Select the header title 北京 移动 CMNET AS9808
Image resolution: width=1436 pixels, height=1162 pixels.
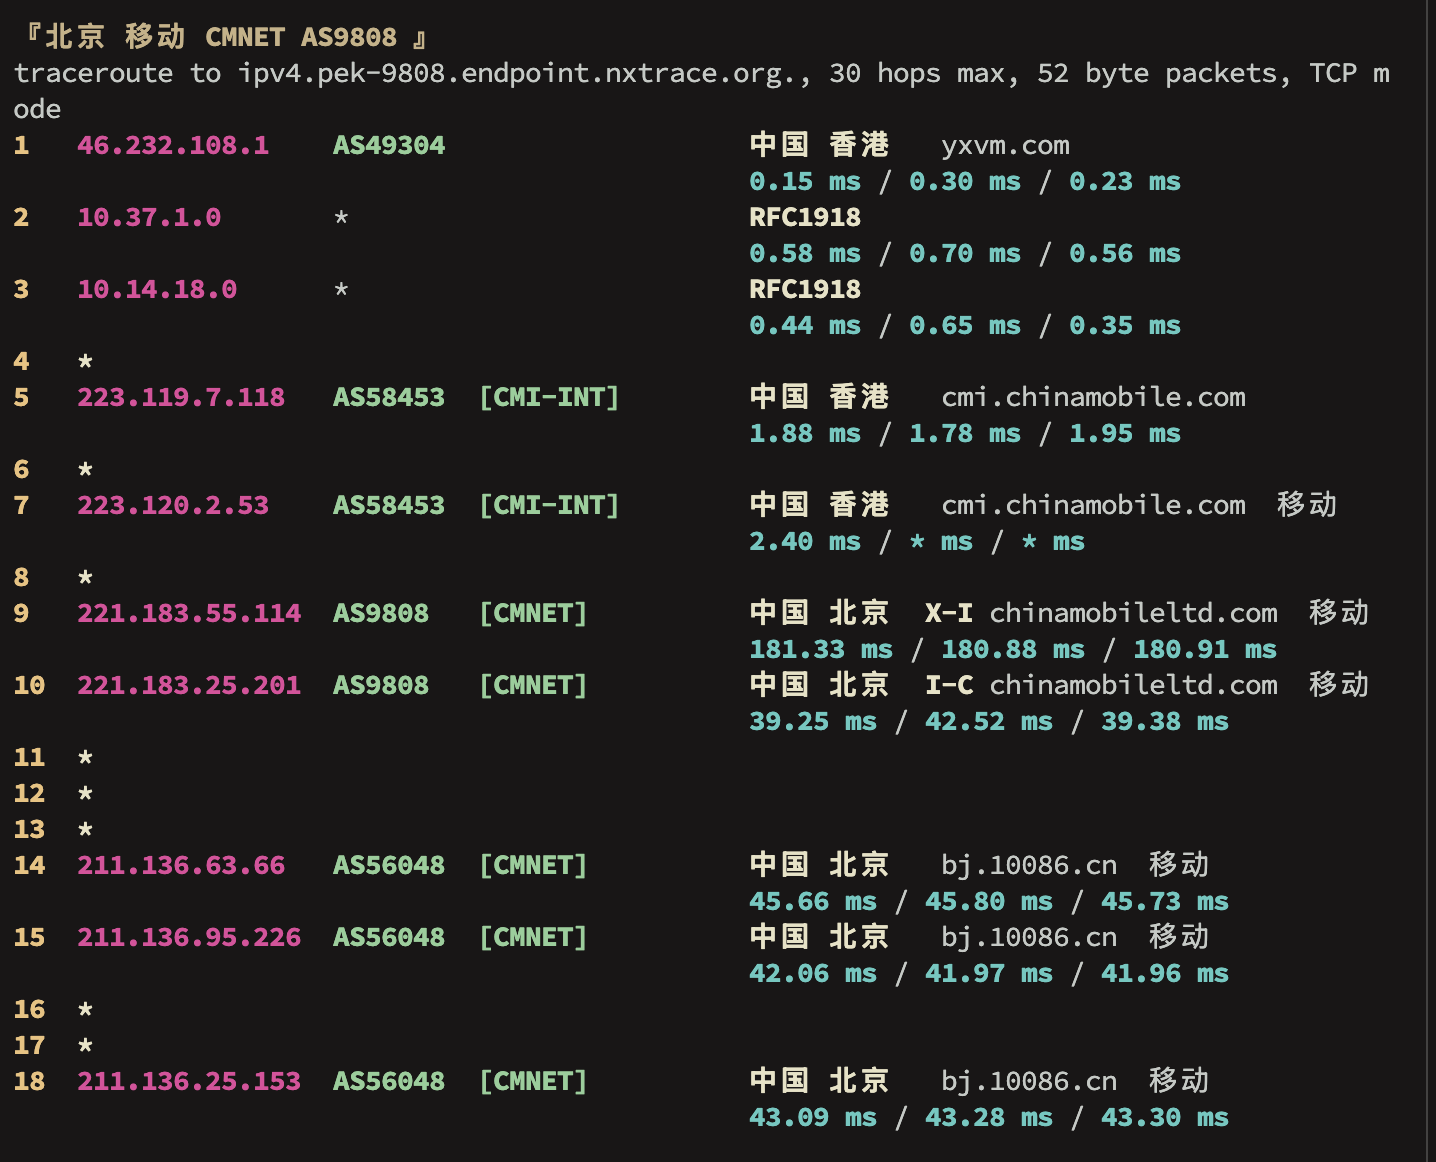click(221, 37)
